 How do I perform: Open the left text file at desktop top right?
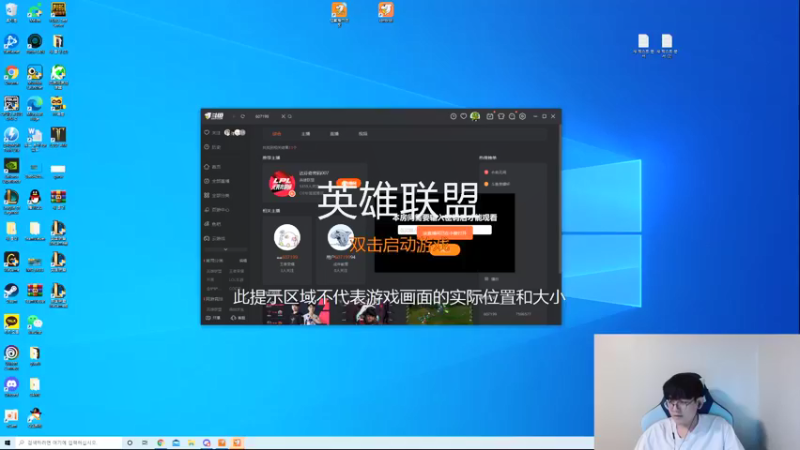click(643, 45)
